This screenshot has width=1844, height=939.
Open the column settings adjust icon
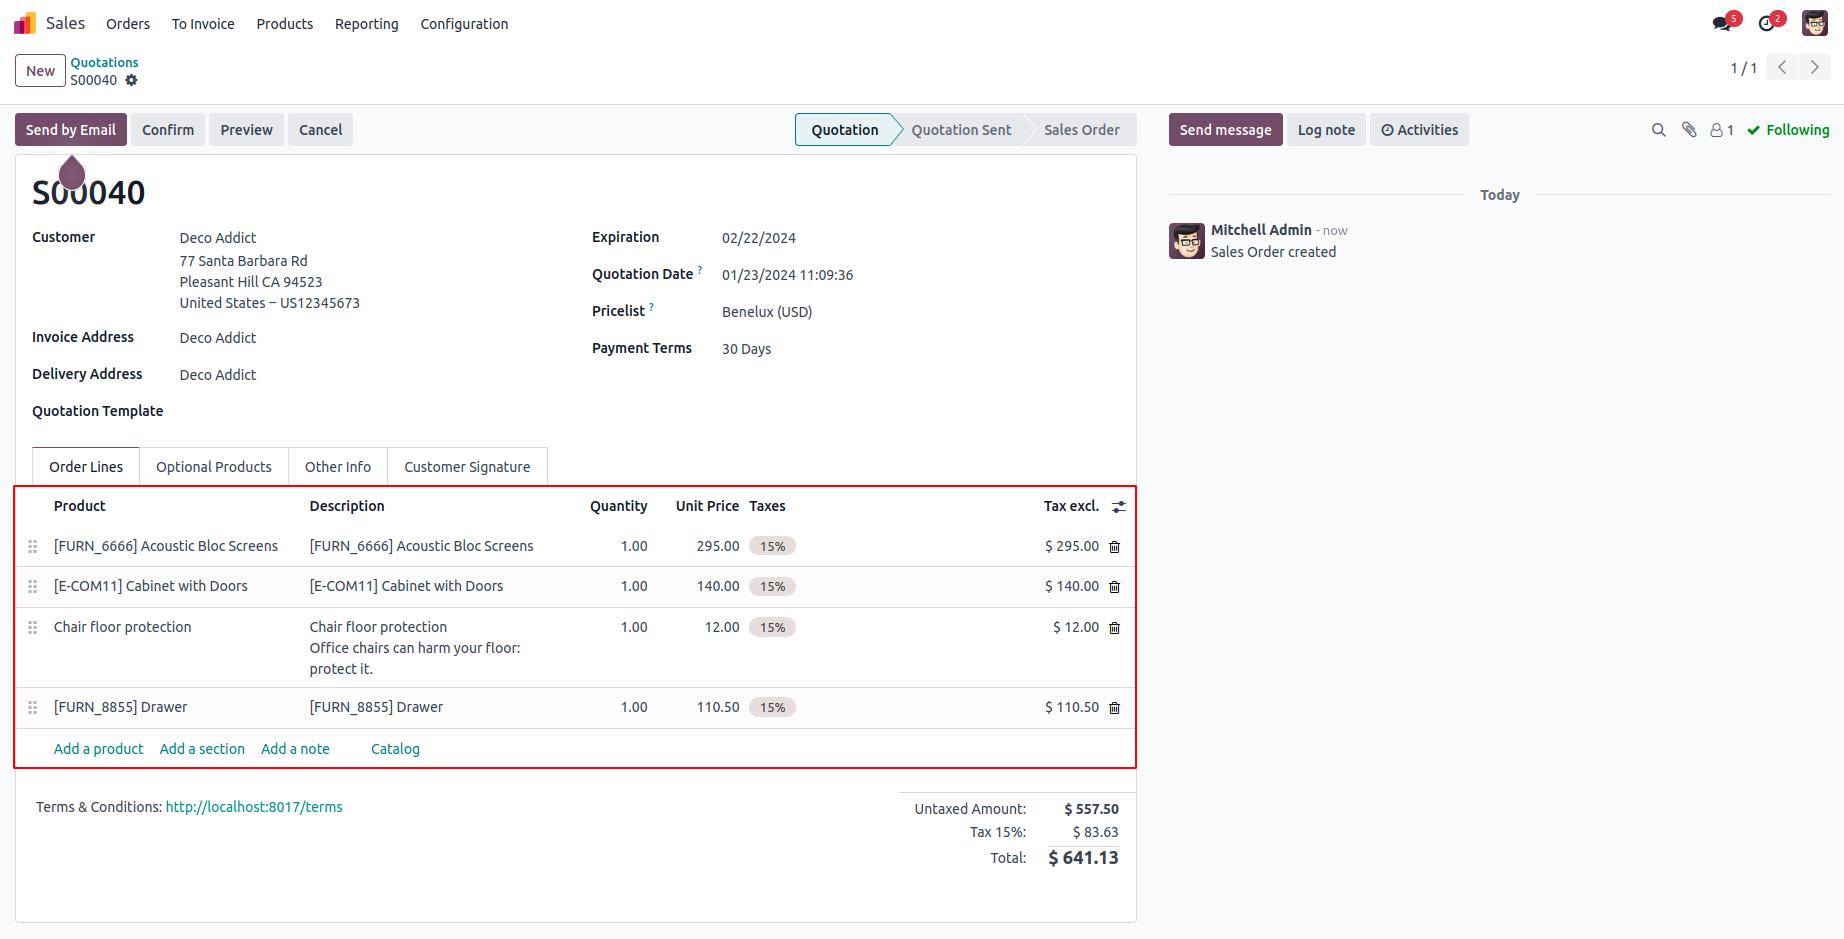click(x=1118, y=507)
